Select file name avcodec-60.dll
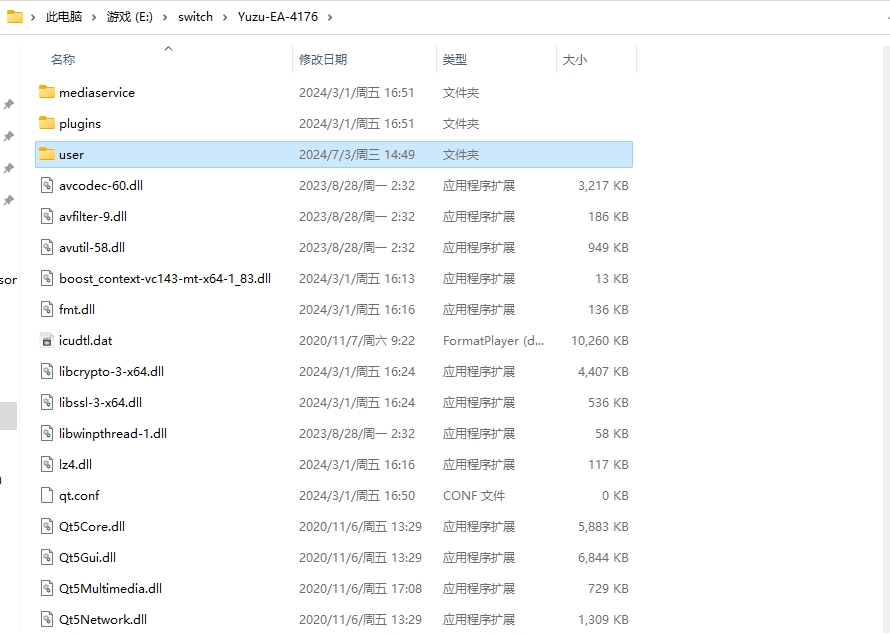 point(101,185)
